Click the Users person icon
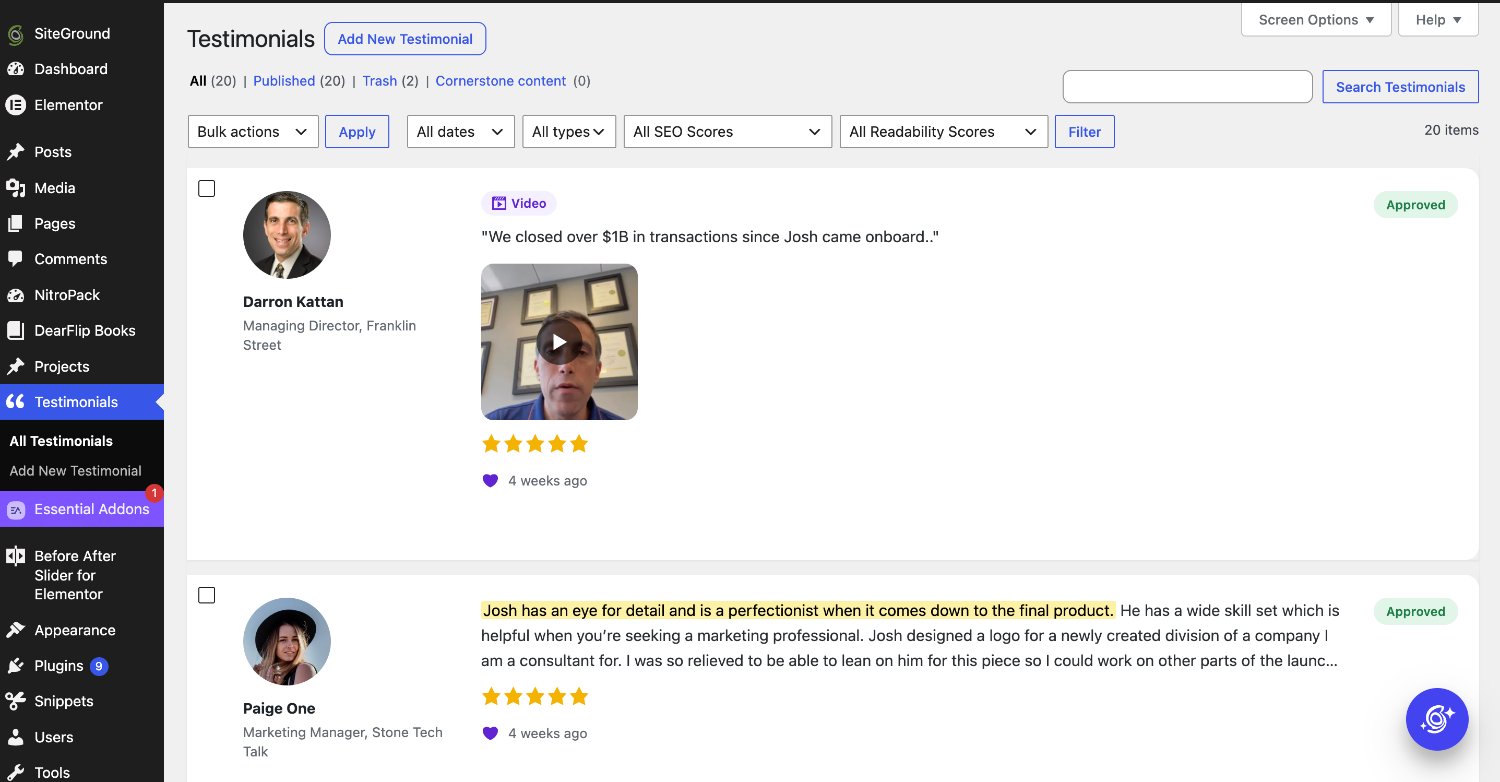1500x782 pixels. point(15,738)
